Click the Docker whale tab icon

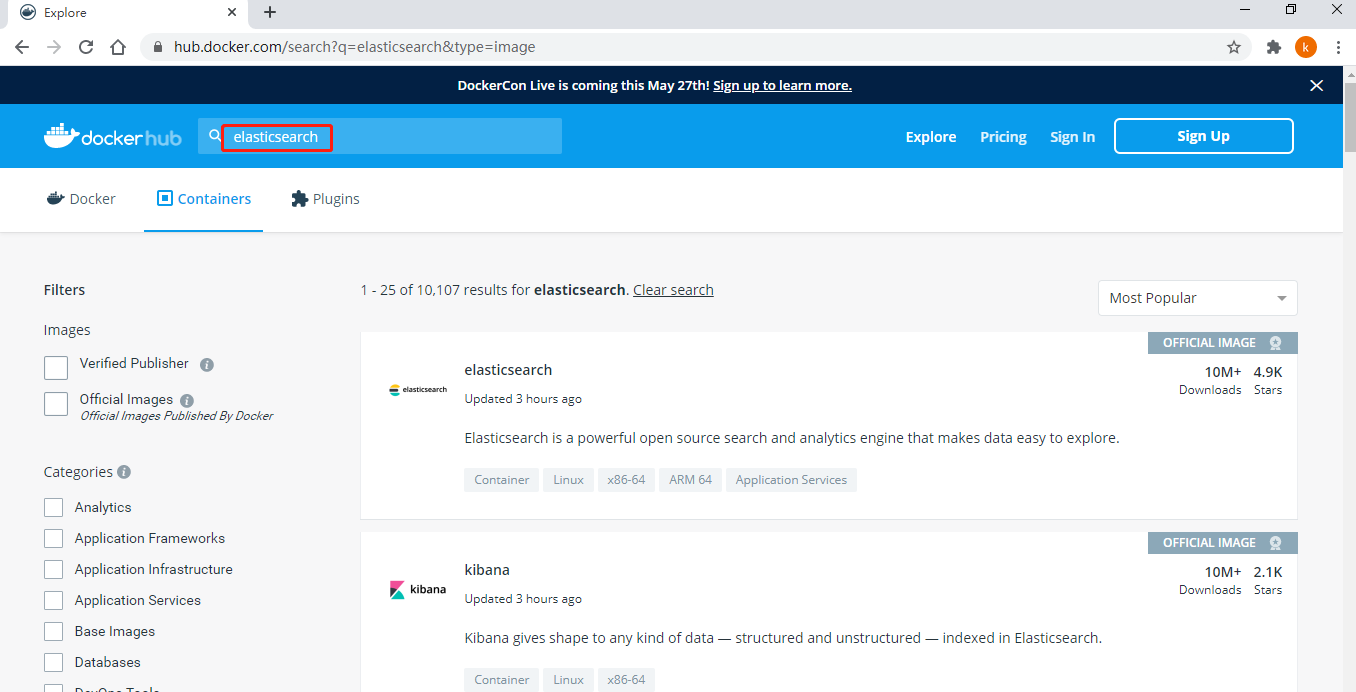coord(55,198)
